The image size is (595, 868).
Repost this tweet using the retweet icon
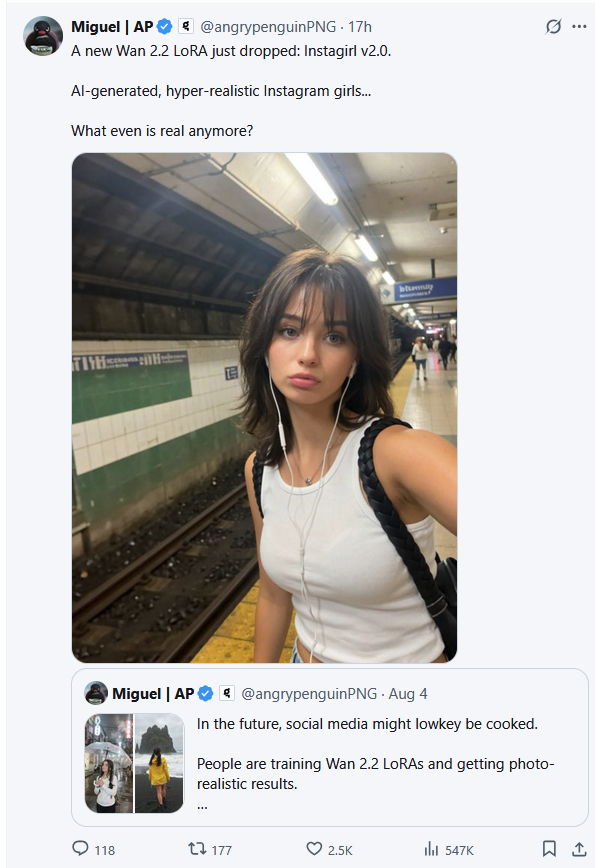[x=197, y=848]
